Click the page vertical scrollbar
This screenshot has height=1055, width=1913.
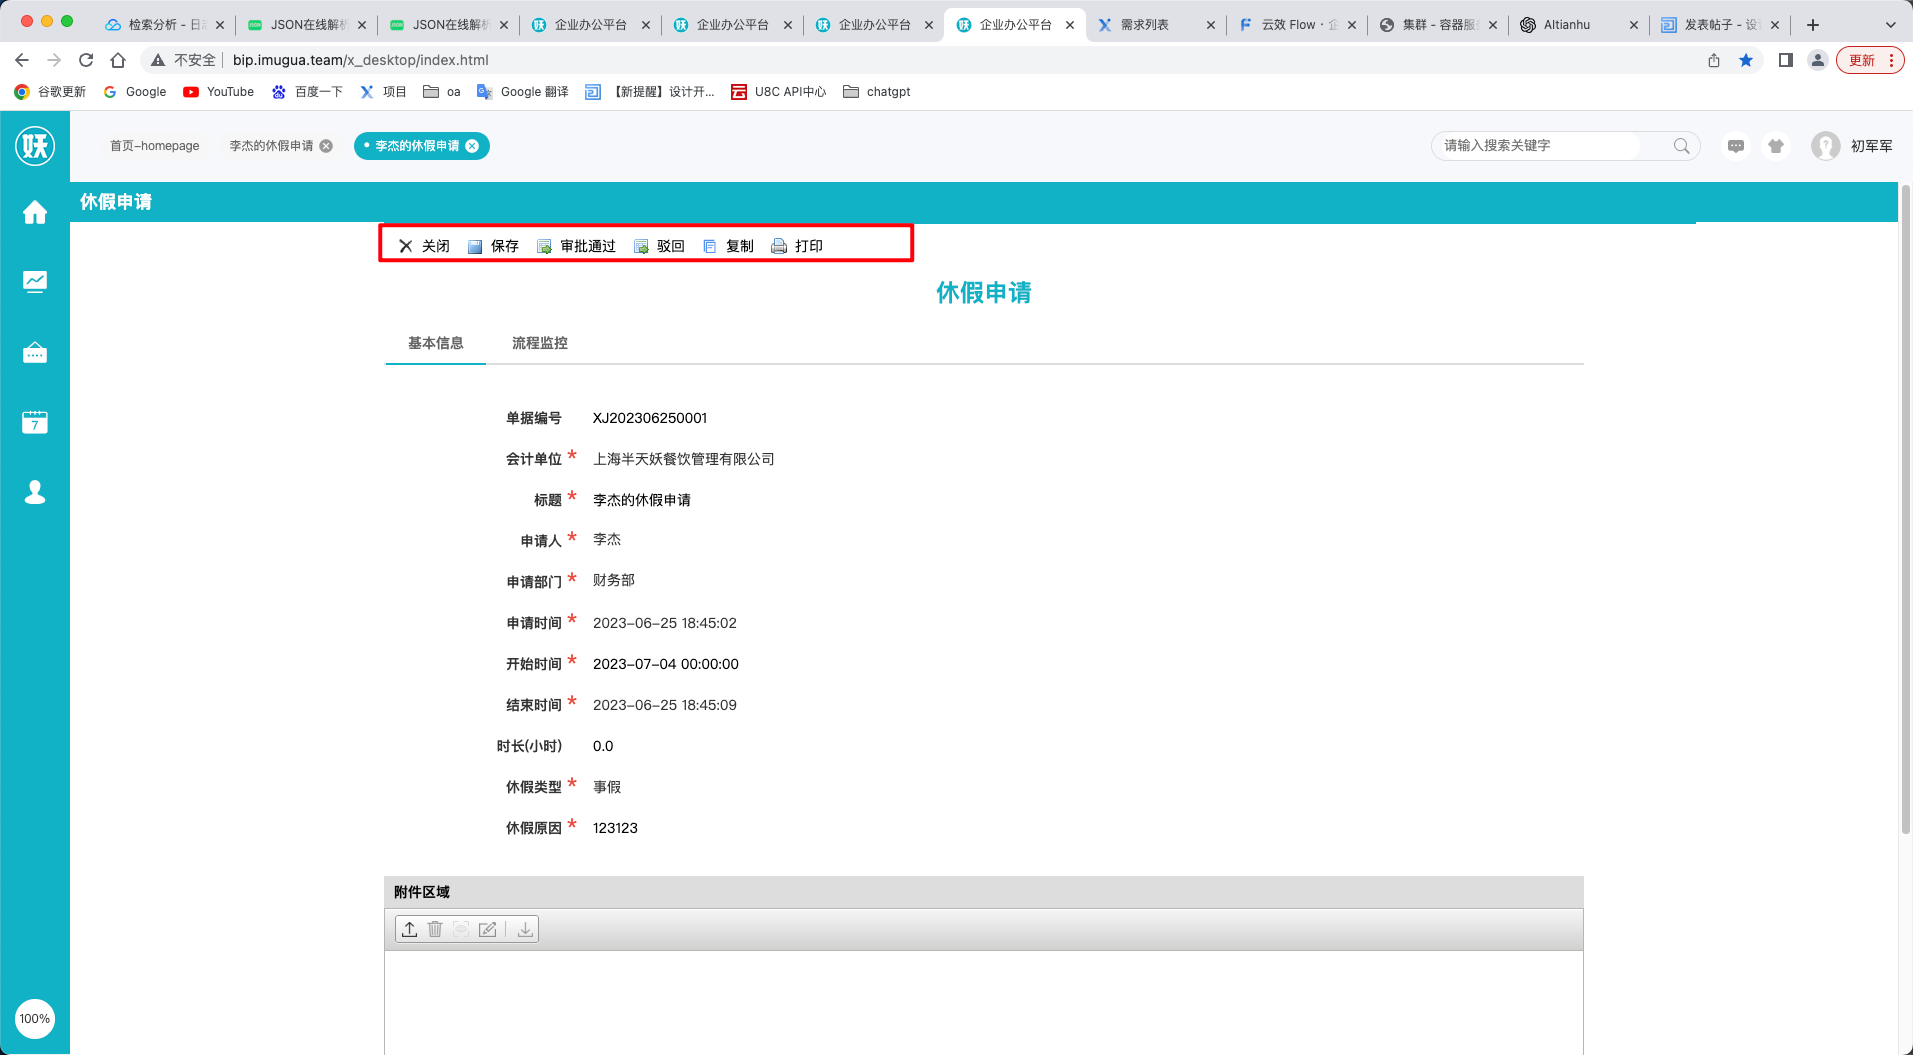point(1906,510)
